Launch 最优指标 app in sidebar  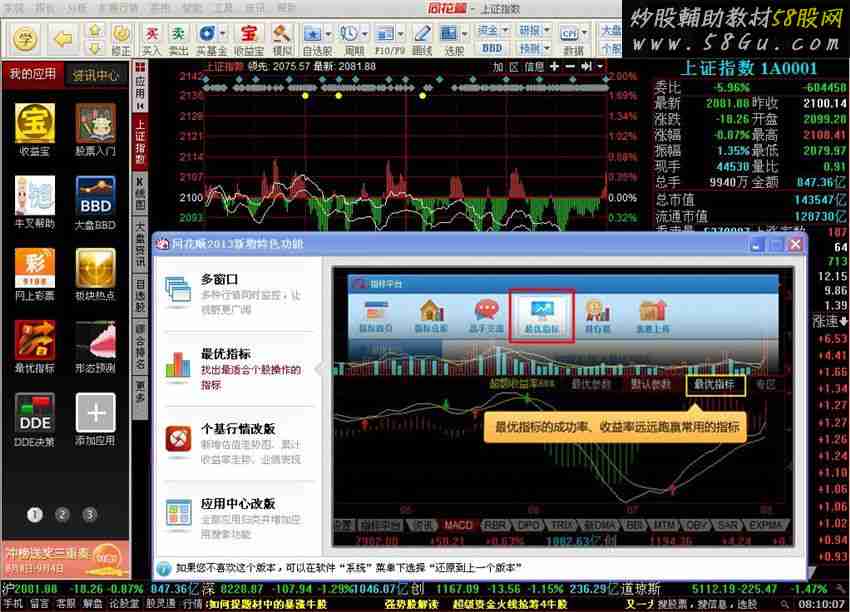pyautogui.click(x=35, y=347)
